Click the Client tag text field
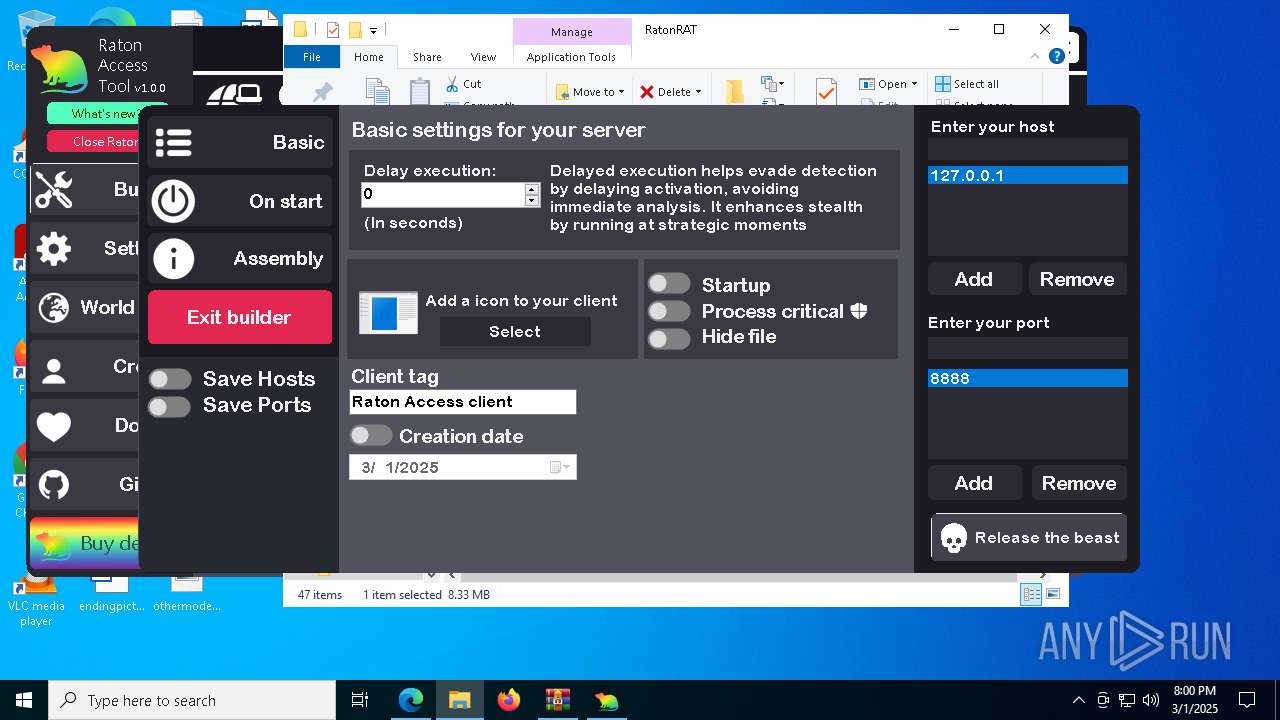 [463, 402]
